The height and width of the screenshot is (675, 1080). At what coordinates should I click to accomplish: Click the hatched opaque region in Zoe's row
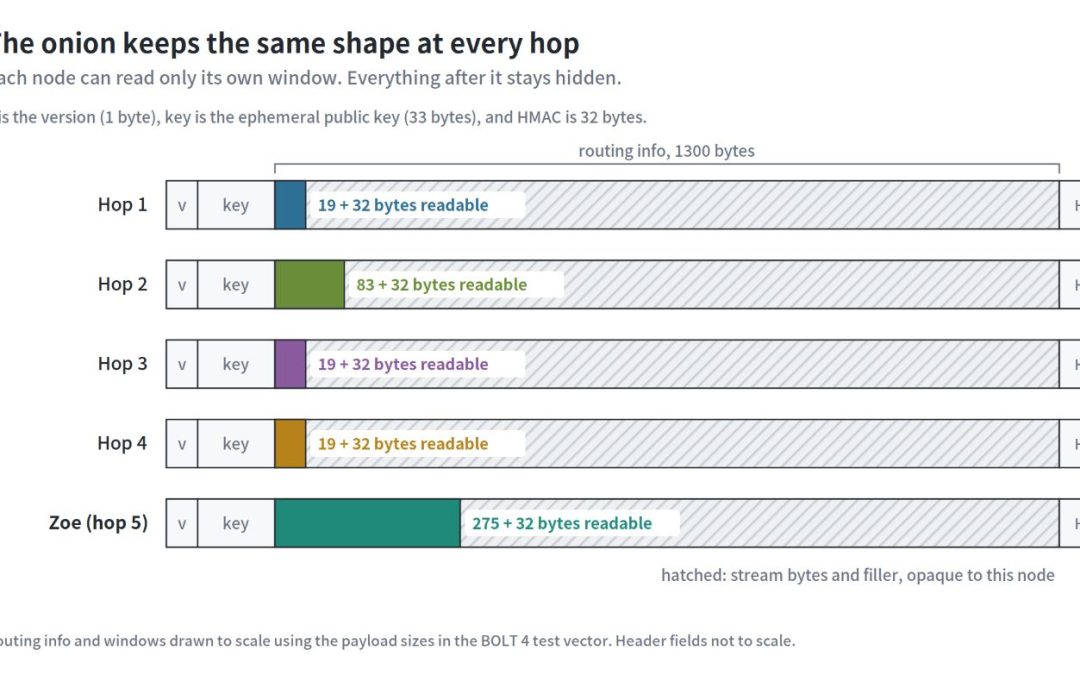(760, 523)
